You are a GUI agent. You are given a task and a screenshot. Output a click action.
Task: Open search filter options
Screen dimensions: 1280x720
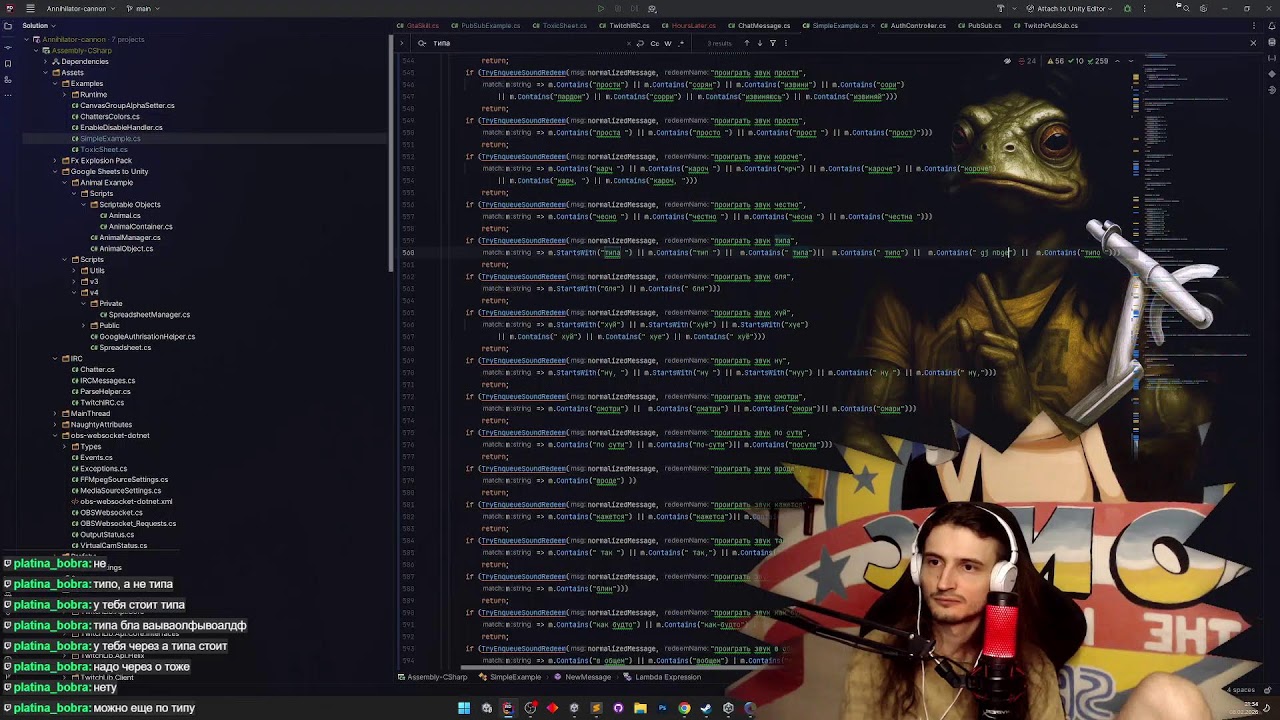pyautogui.click(x=772, y=43)
